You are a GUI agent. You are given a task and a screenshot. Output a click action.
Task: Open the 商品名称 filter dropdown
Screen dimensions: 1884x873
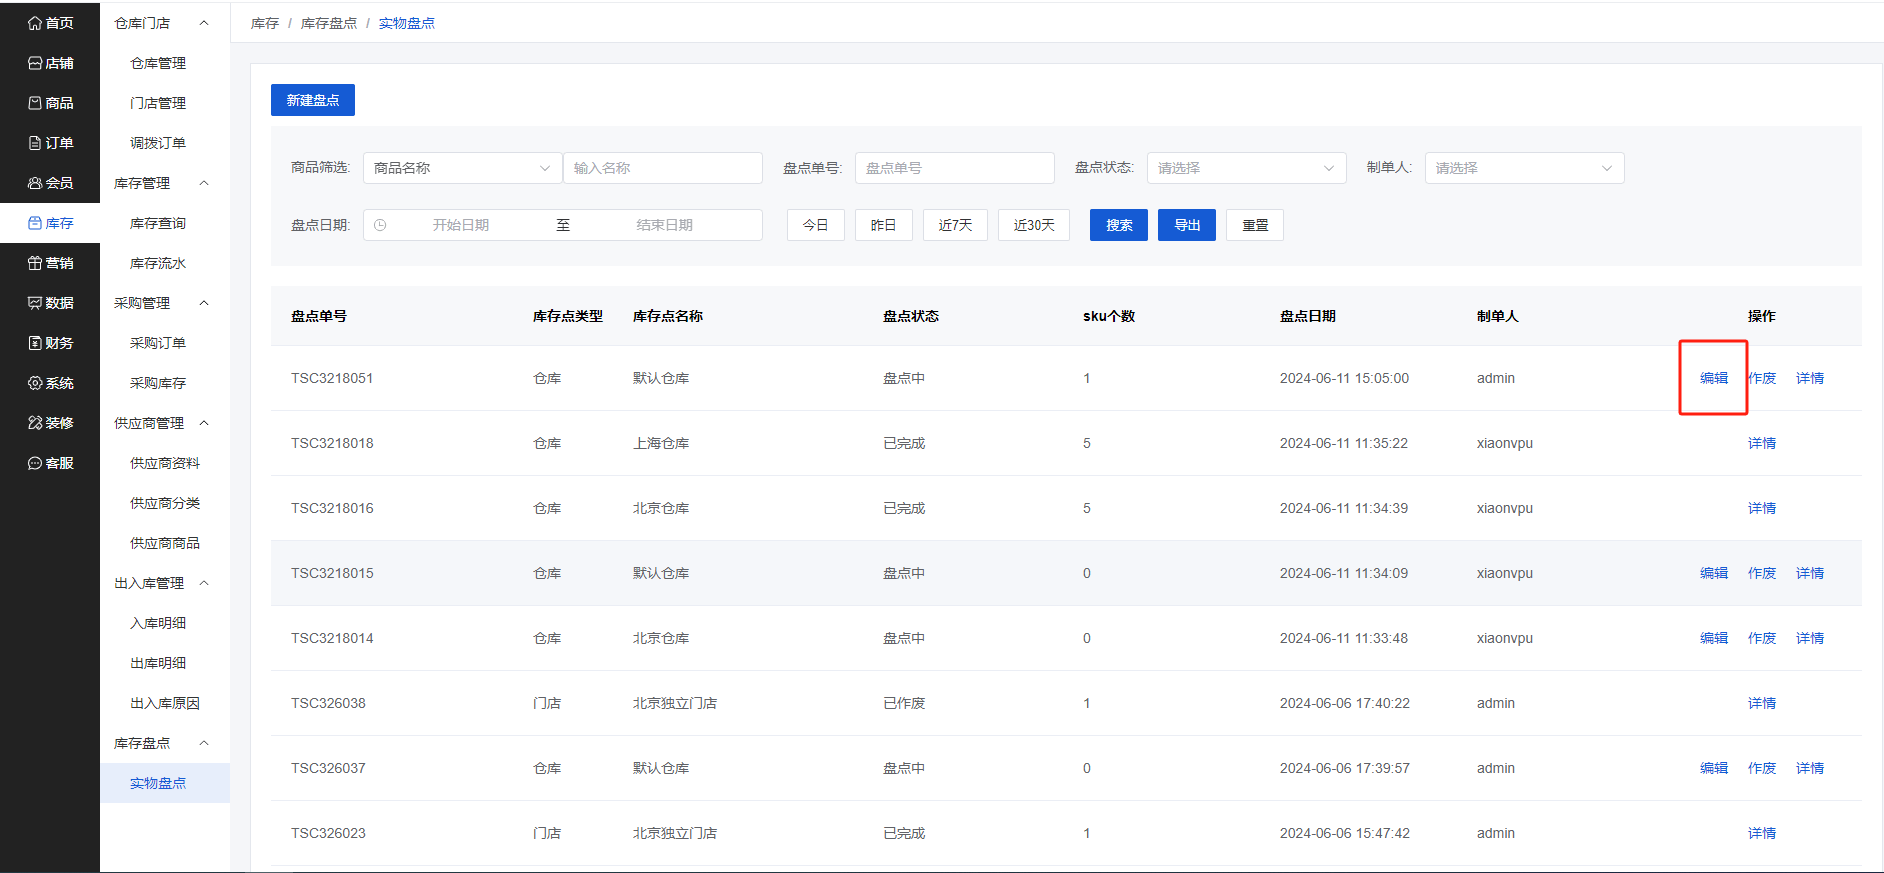click(x=462, y=168)
